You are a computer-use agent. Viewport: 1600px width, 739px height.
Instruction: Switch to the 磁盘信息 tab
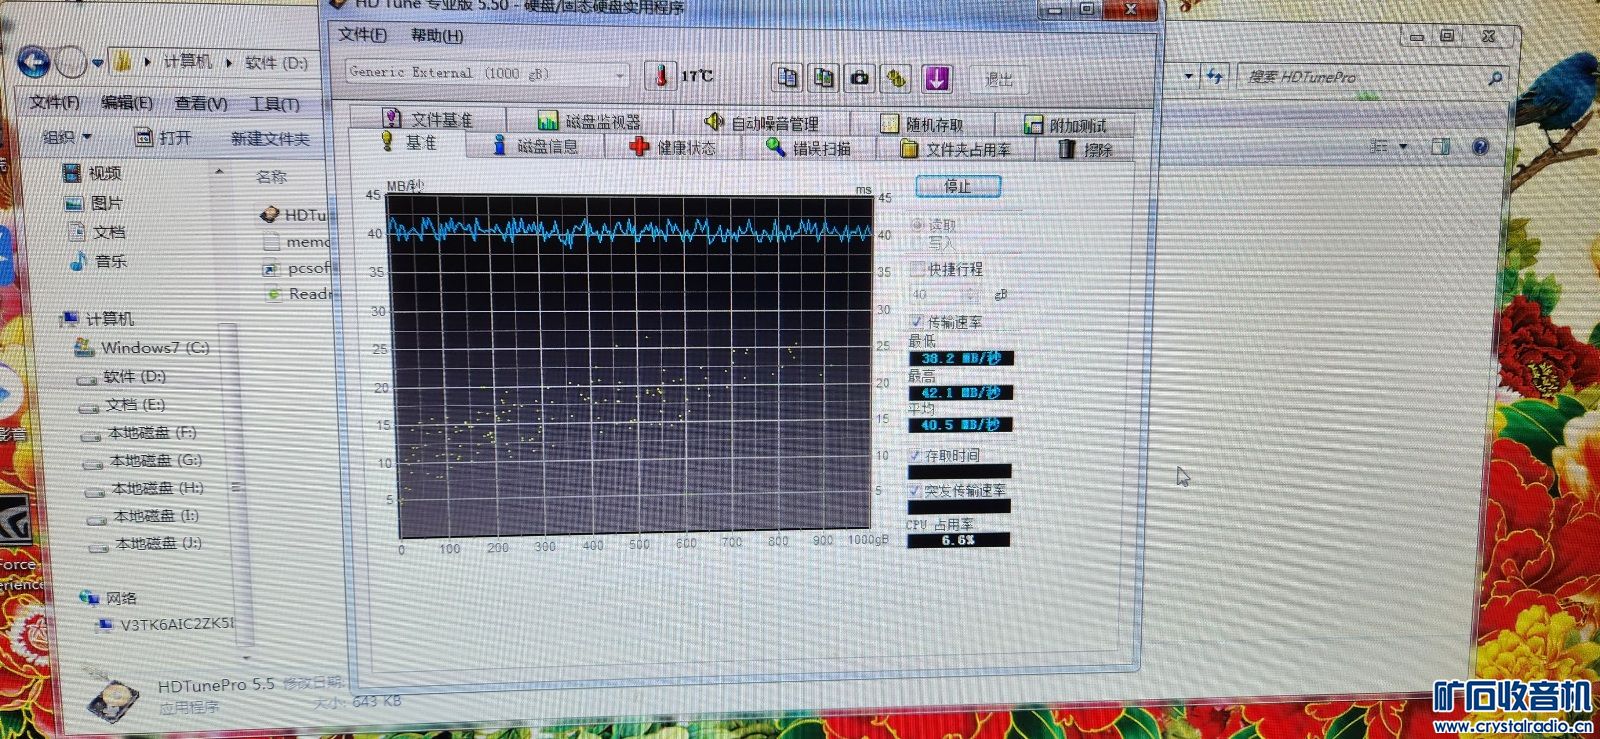coord(537,146)
